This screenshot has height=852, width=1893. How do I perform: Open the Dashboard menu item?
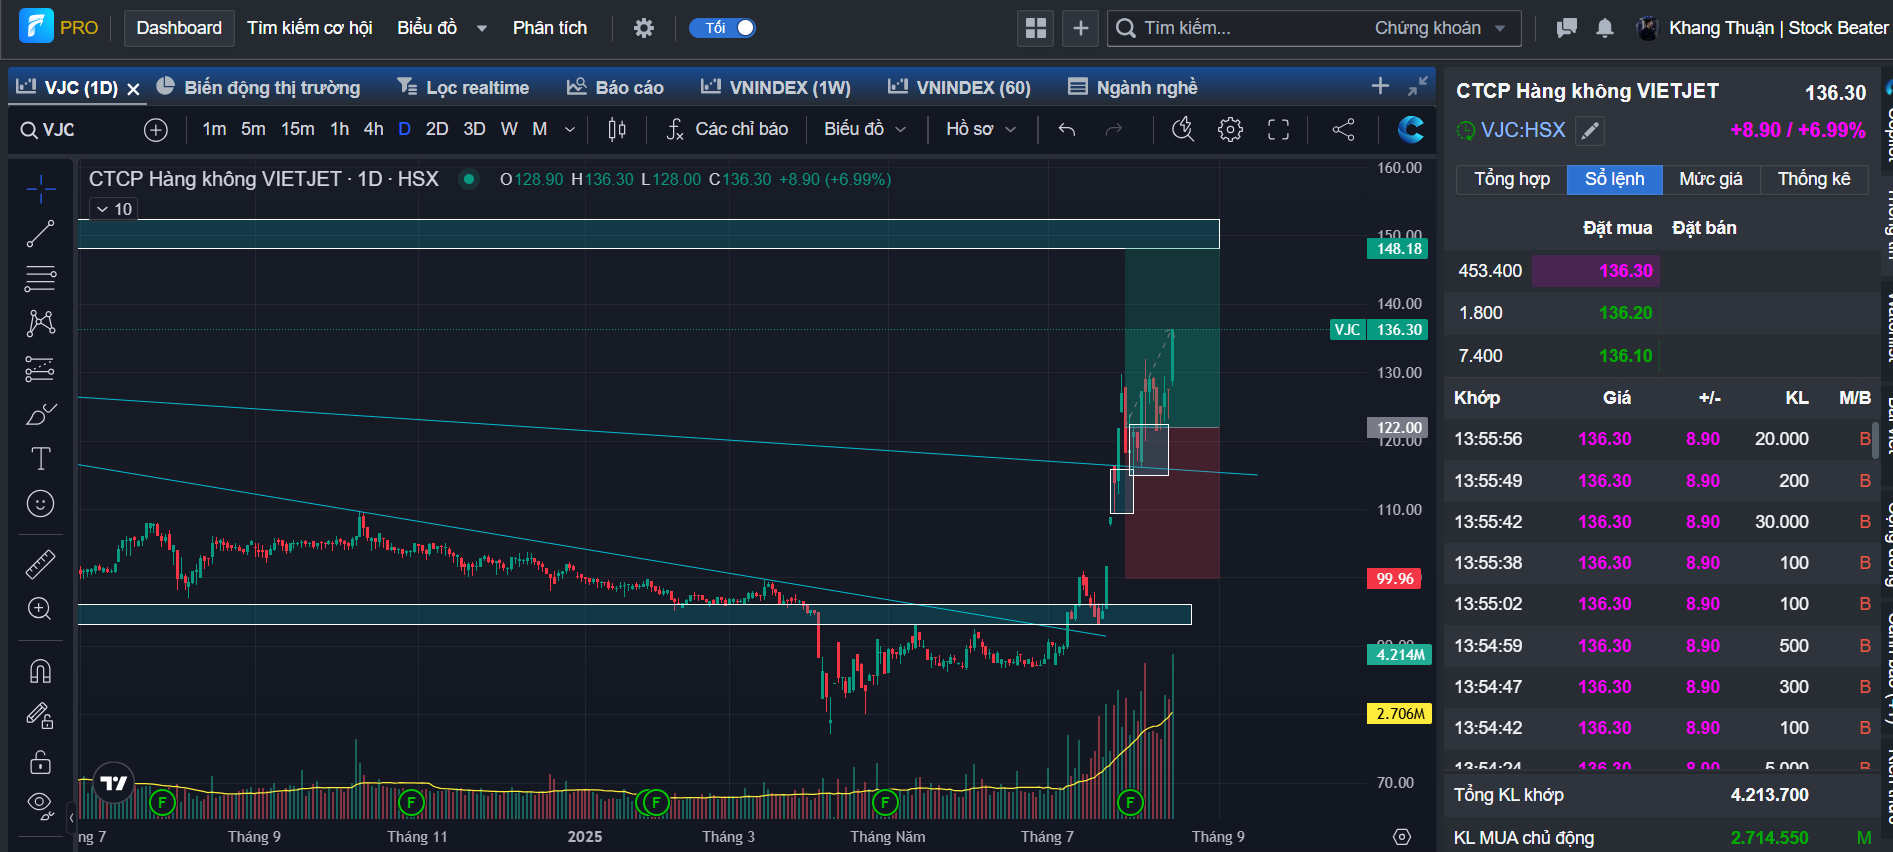pyautogui.click(x=179, y=28)
